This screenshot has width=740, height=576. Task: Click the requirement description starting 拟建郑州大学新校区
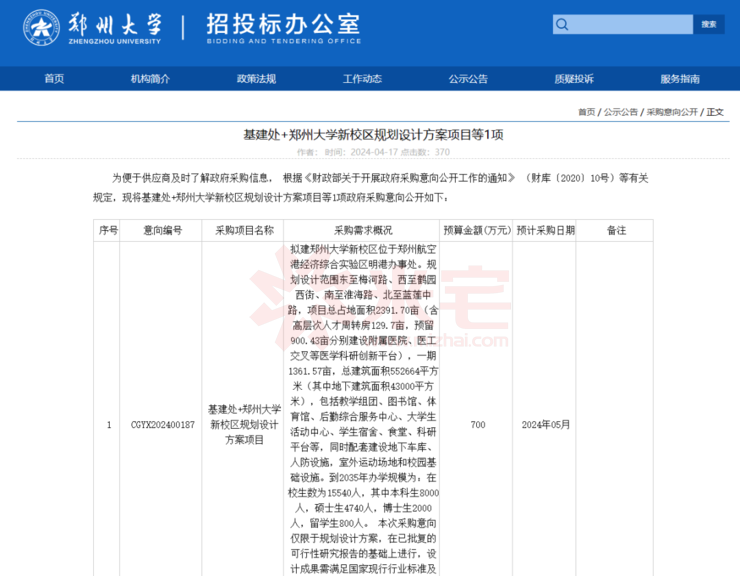pos(363,409)
